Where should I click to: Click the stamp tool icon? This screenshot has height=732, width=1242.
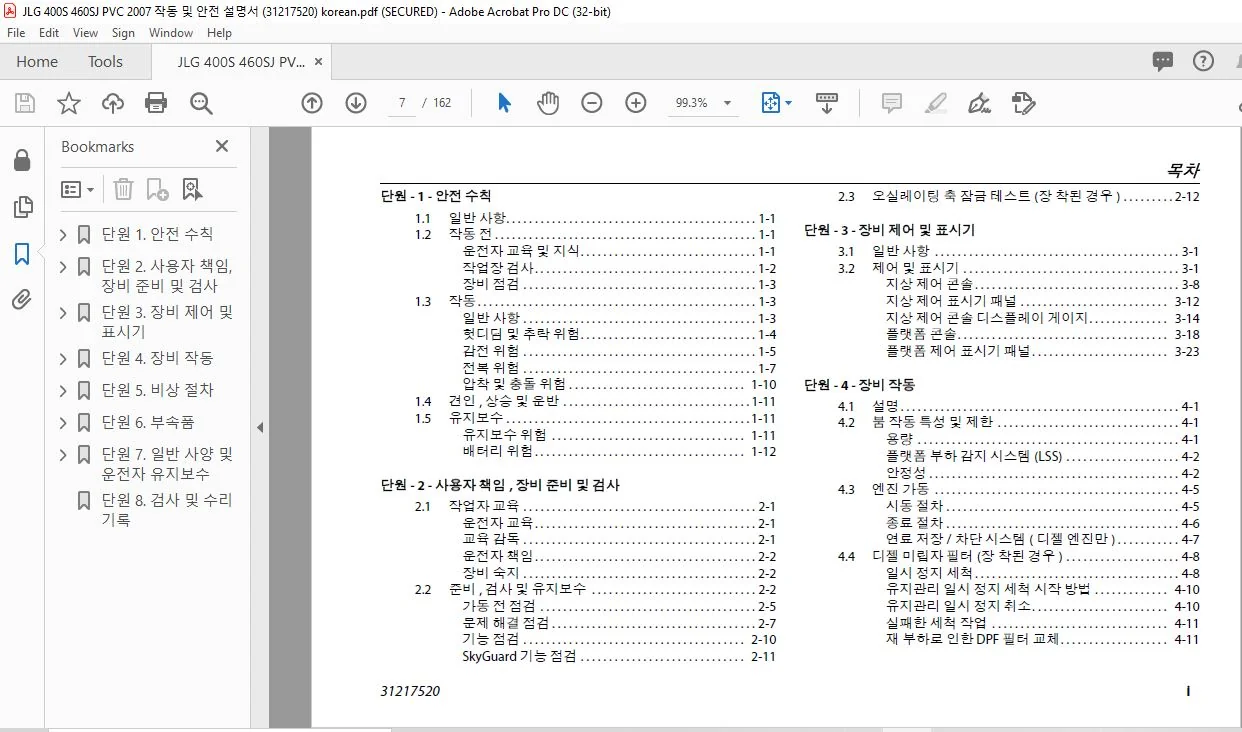coord(1023,103)
